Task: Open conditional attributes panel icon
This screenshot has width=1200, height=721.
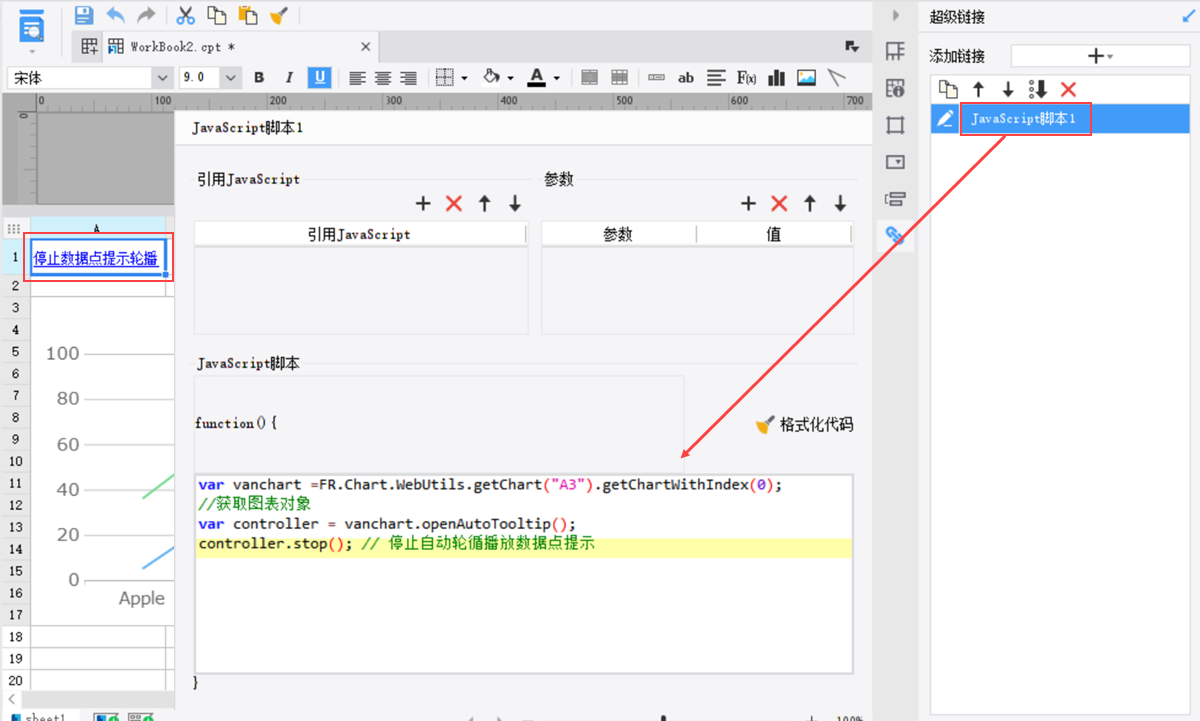Action: (895, 199)
